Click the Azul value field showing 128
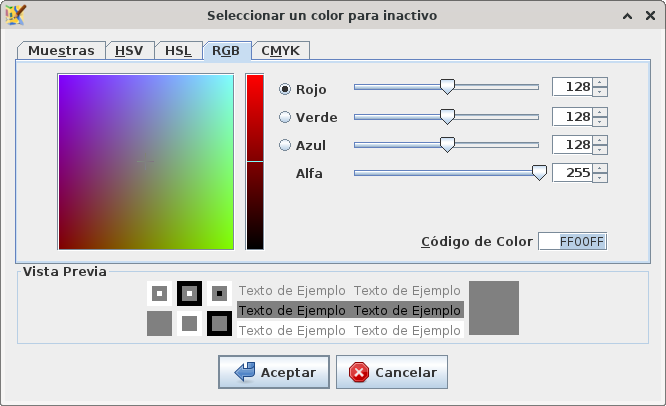Image resolution: width=666 pixels, height=406 pixels. pos(572,145)
